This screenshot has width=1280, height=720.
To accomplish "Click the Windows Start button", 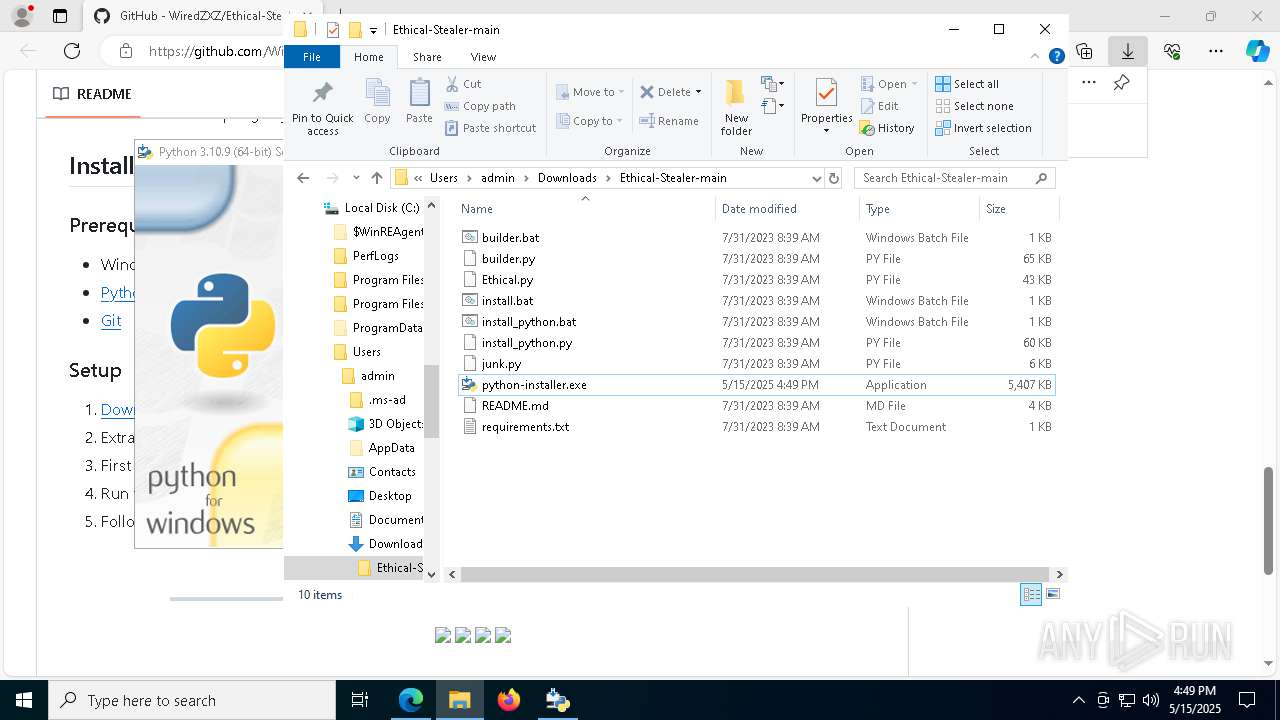I will coord(24,700).
